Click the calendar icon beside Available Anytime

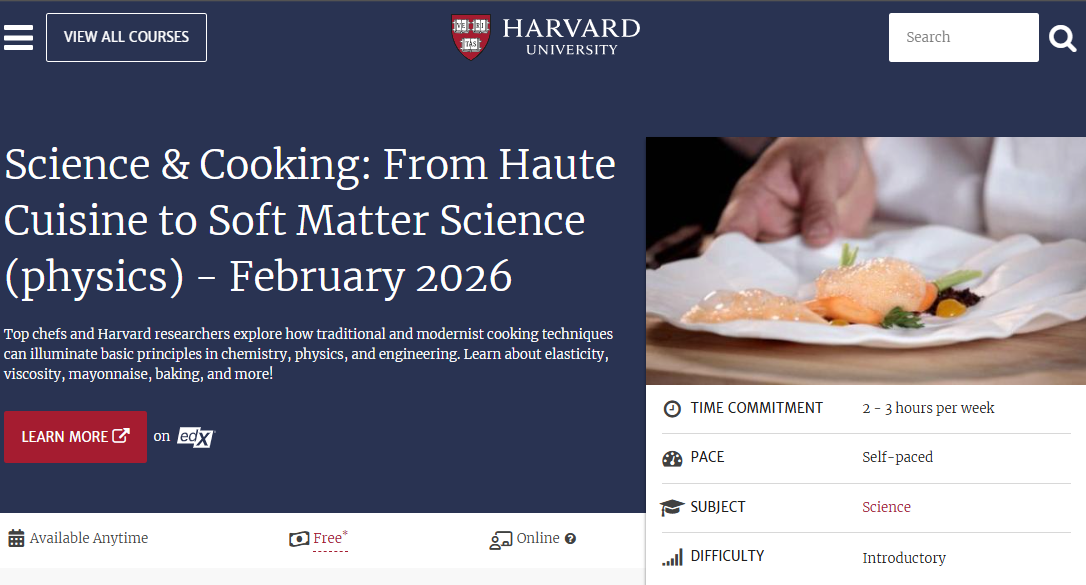click(x=16, y=539)
